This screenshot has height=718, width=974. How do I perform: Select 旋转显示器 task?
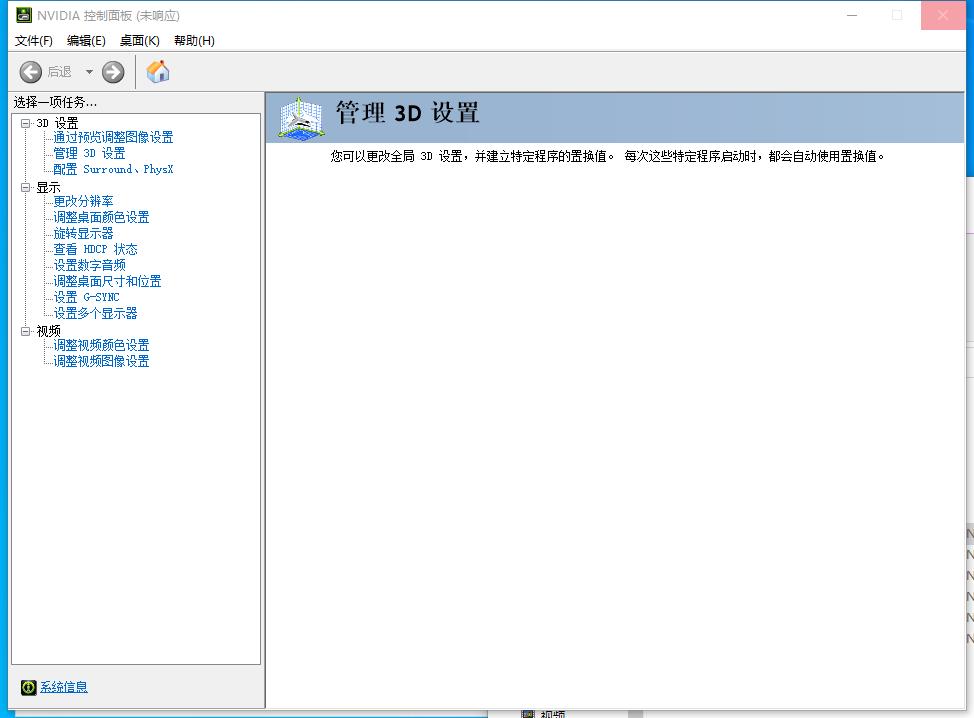tap(83, 234)
